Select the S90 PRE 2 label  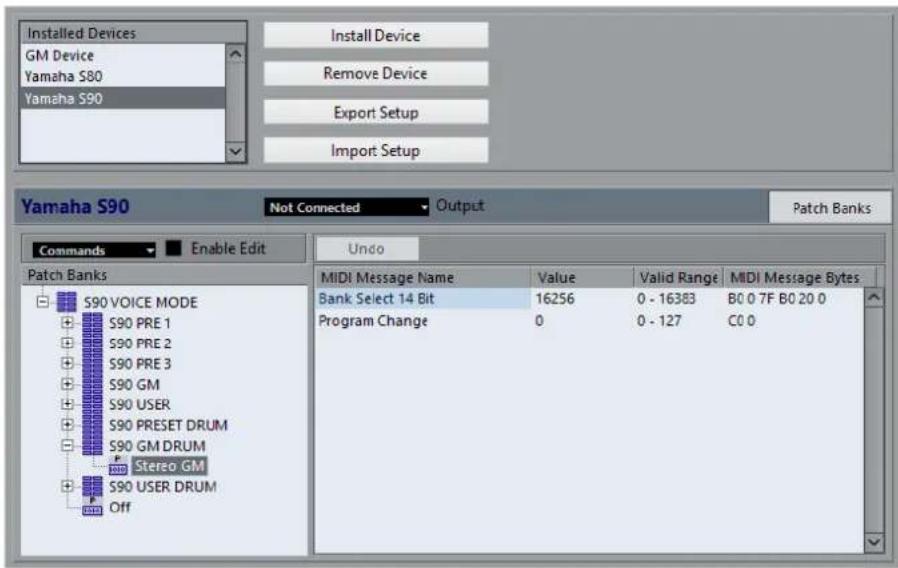point(140,344)
